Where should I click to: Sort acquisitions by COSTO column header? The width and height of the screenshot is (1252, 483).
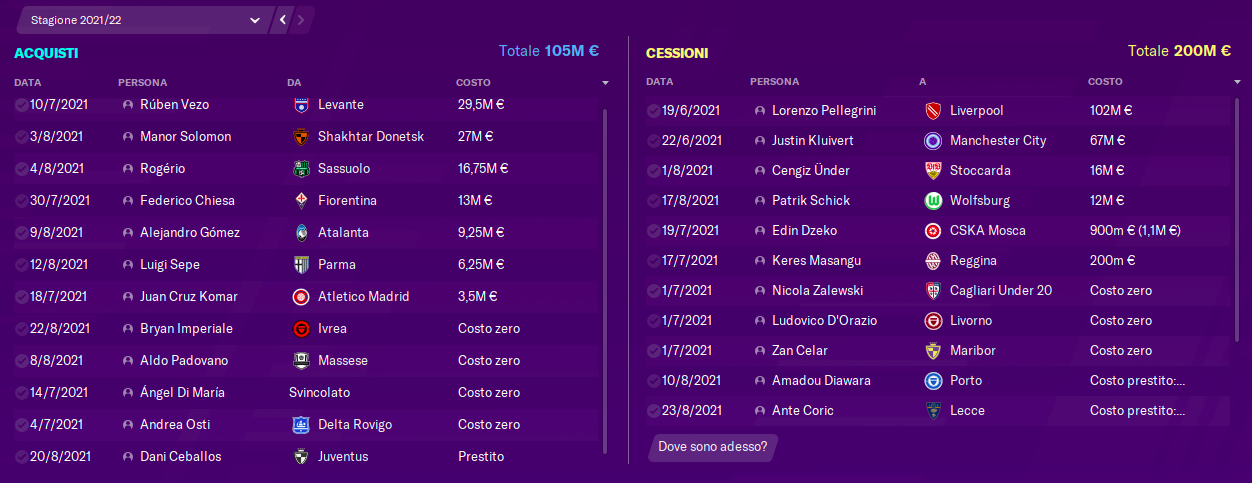click(x=473, y=82)
